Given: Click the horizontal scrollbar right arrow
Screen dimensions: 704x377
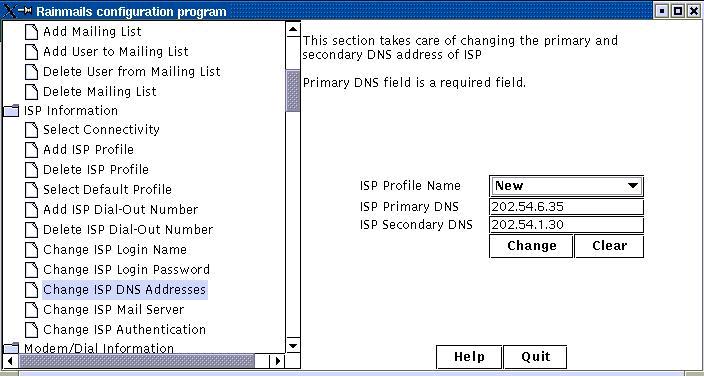Looking at the screenshot, I should (x=277, y=360).
